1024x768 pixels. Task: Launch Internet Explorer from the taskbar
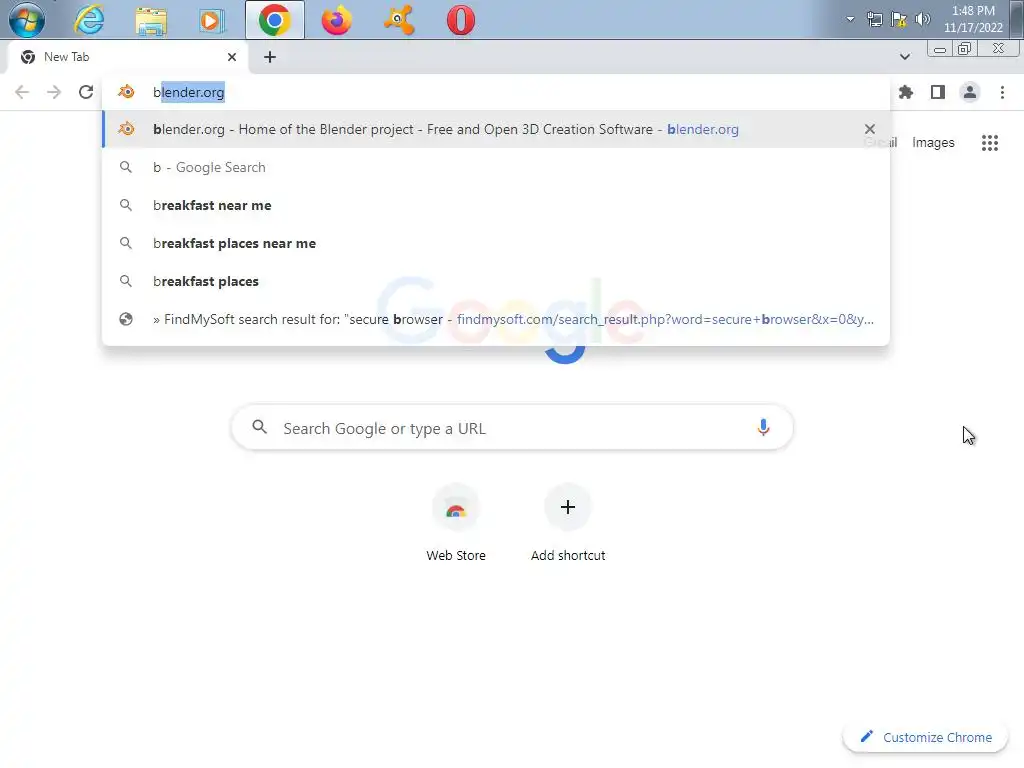89,20
